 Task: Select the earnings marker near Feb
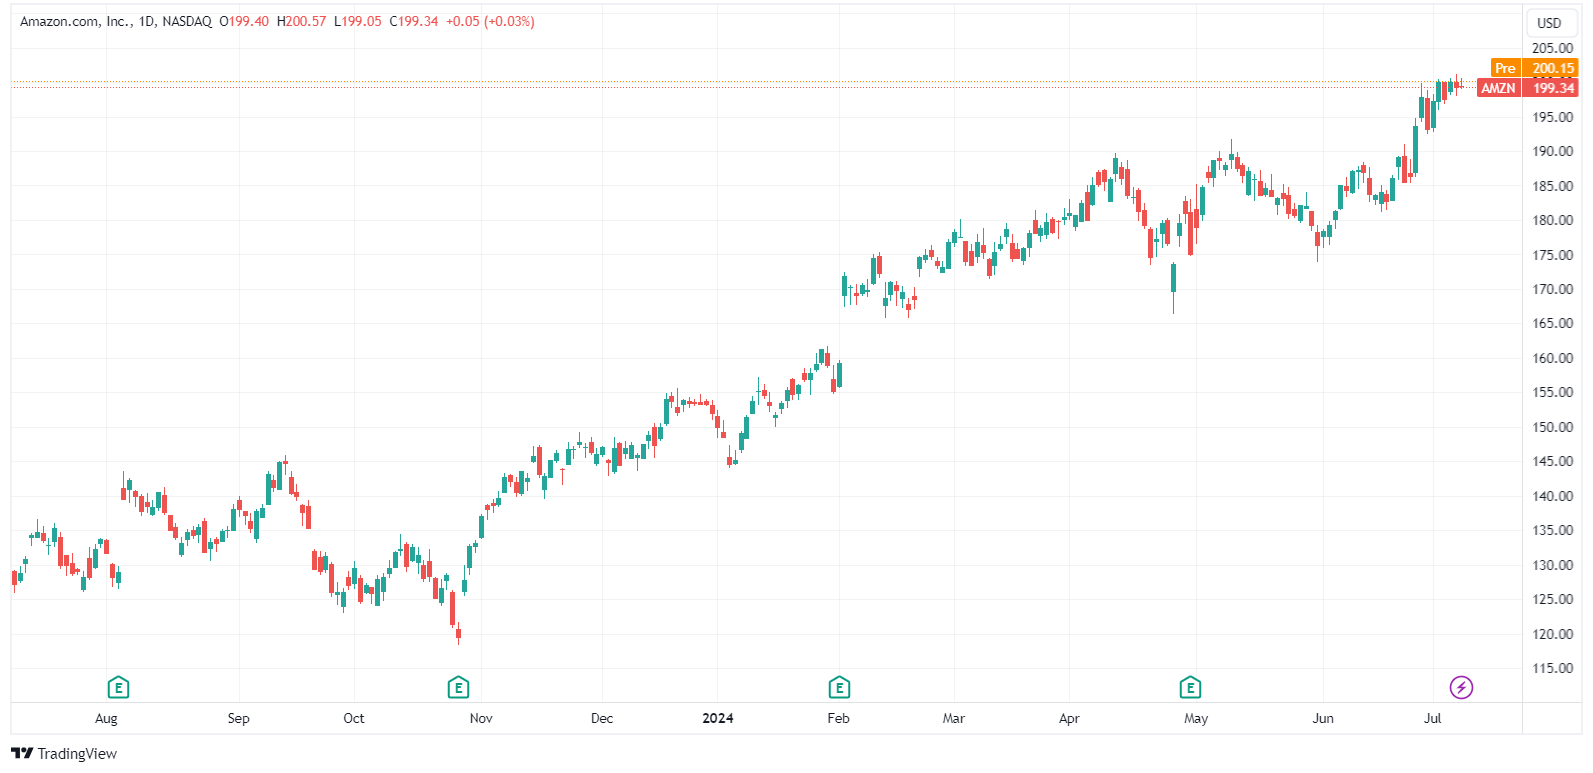(x=839, y=687)
